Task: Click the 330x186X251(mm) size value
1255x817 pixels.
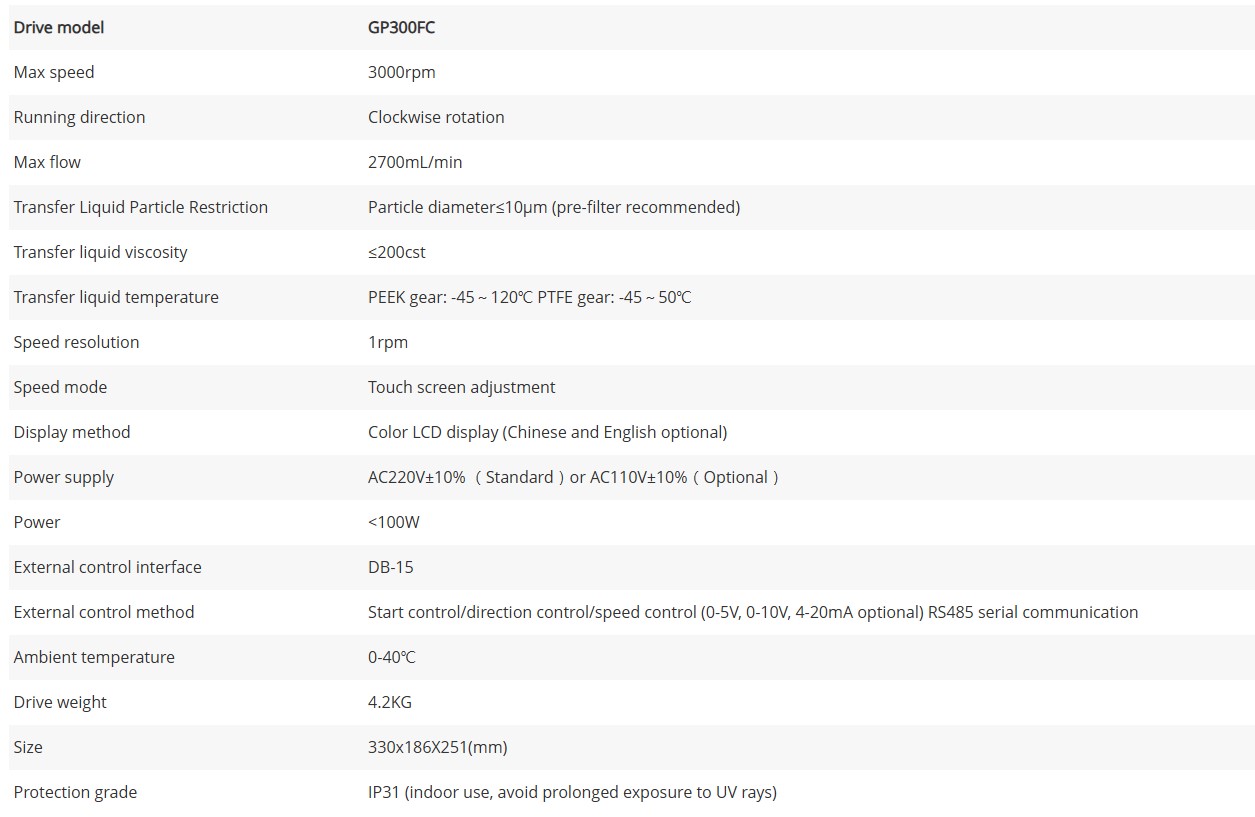Action: click(437, 747)
